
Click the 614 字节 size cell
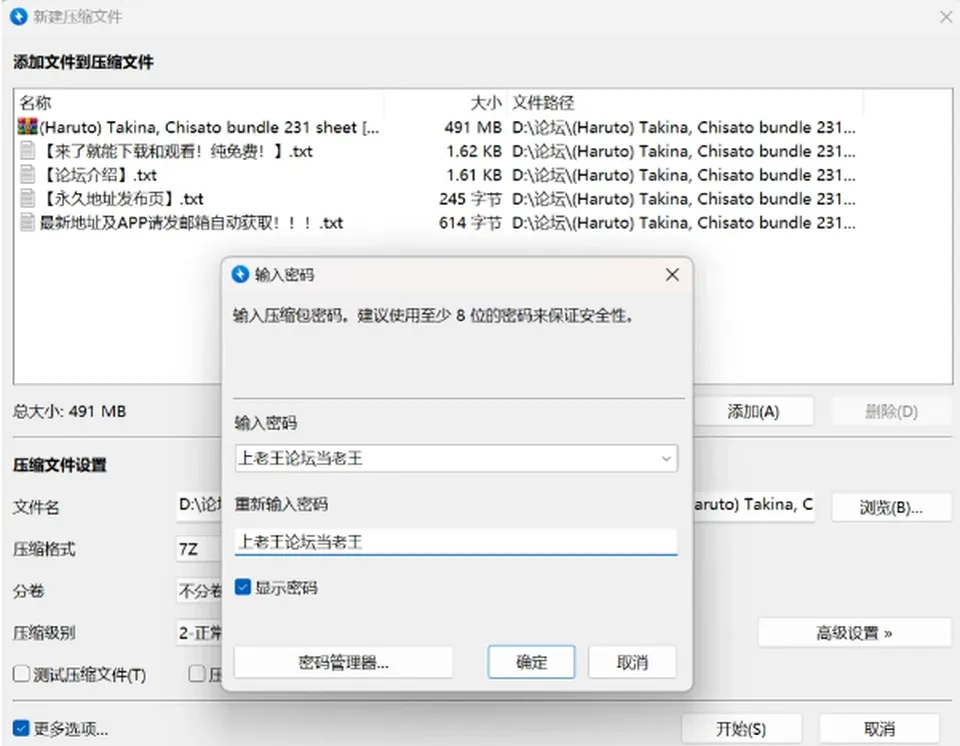(x=470, y=223)
